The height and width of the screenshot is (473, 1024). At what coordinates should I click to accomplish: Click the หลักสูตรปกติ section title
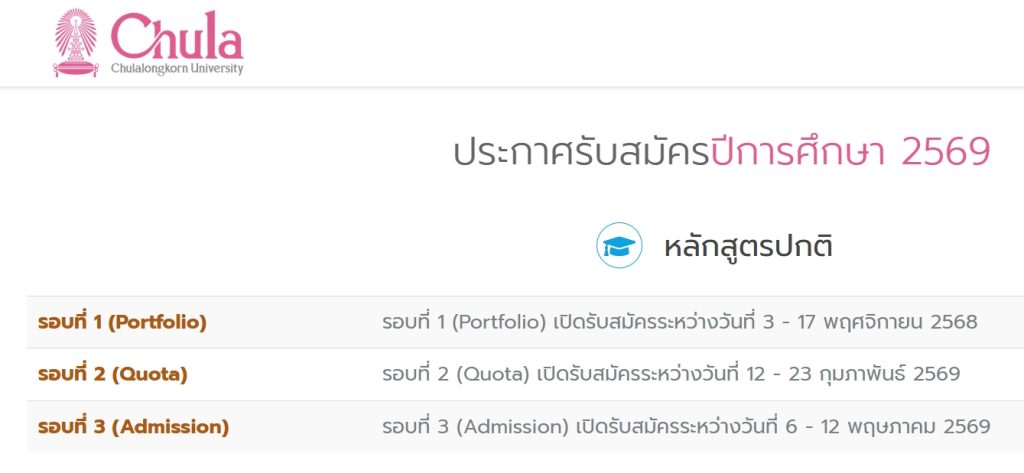pyautogui.click(x=748, y=246)
